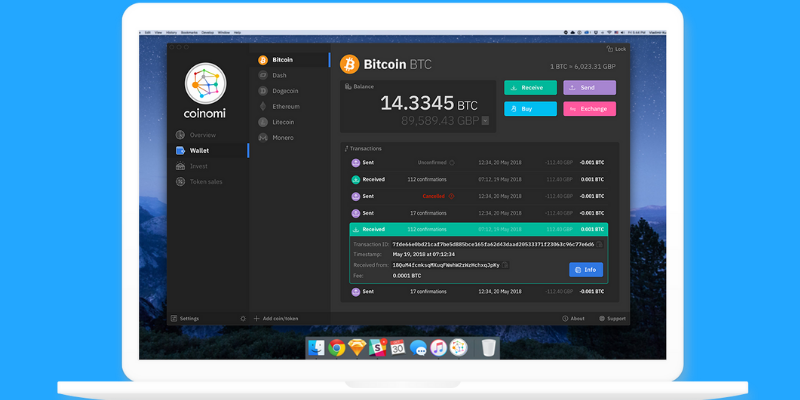Click the red Cancelled warning icon
This screenshot has width=800, height=400.
pyautogui.click(x=451, y=196)
